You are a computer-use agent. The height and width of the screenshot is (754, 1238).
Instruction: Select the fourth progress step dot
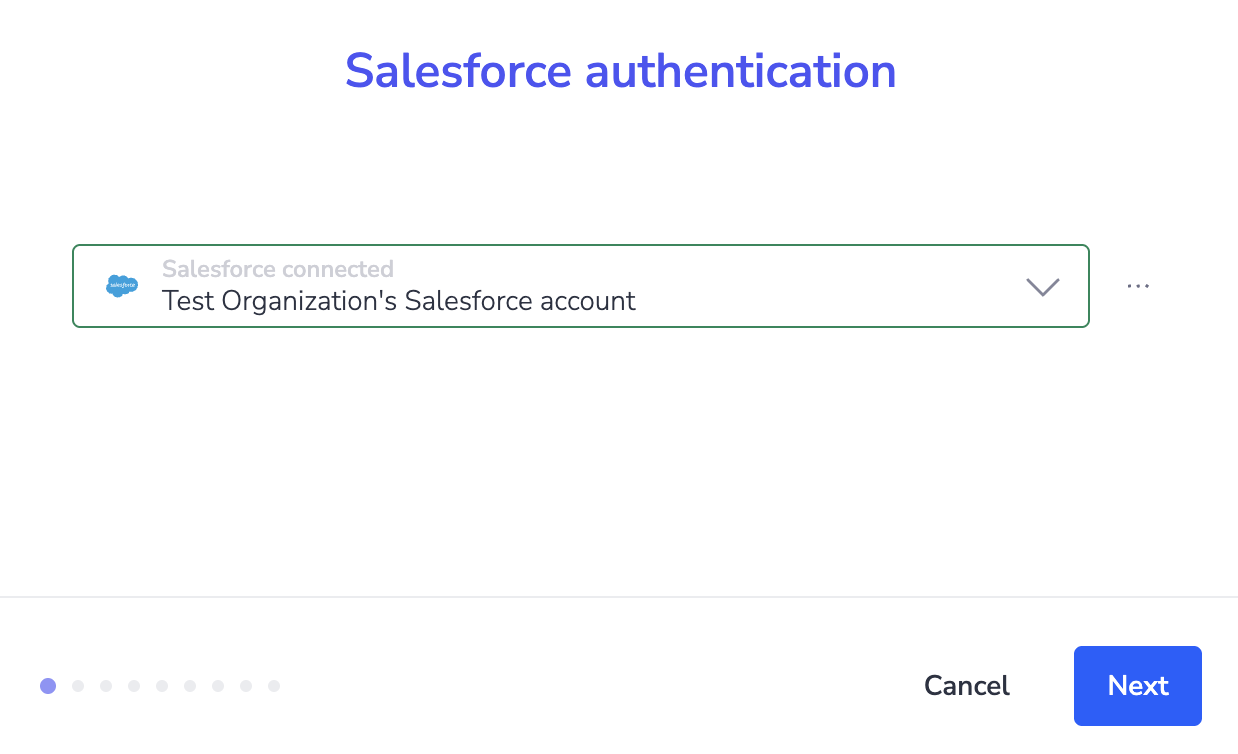coord(134,686)
